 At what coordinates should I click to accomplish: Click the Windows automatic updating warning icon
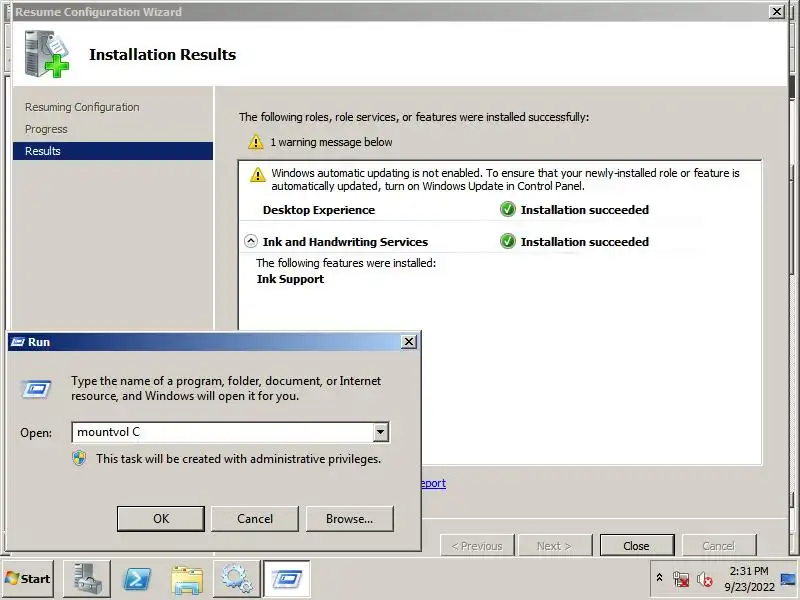tap(258, 175)
